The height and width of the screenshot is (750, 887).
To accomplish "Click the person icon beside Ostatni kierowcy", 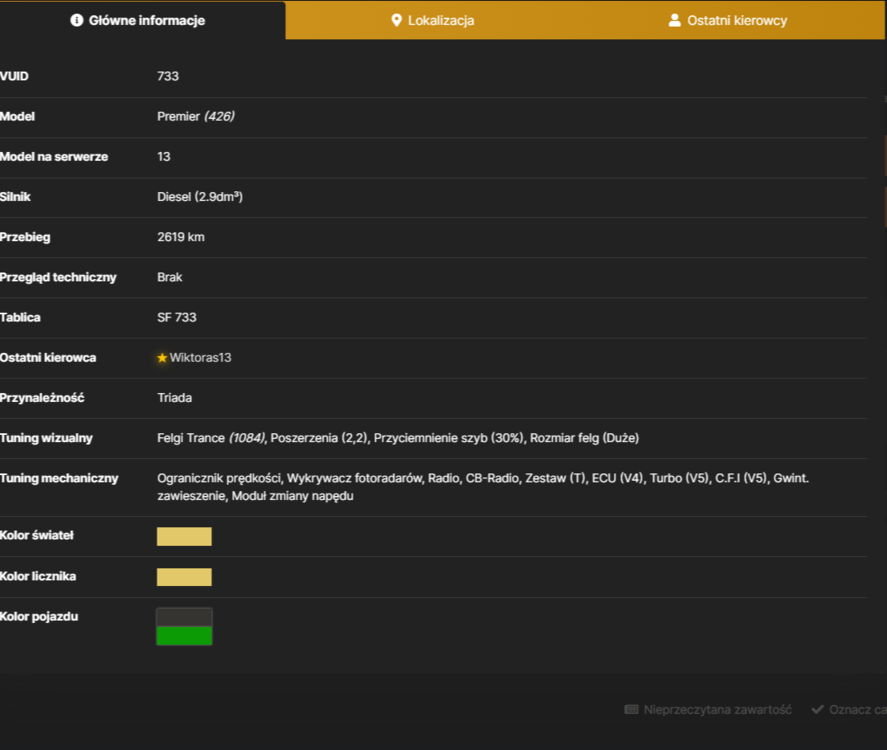I will click(x=674, y=20).
